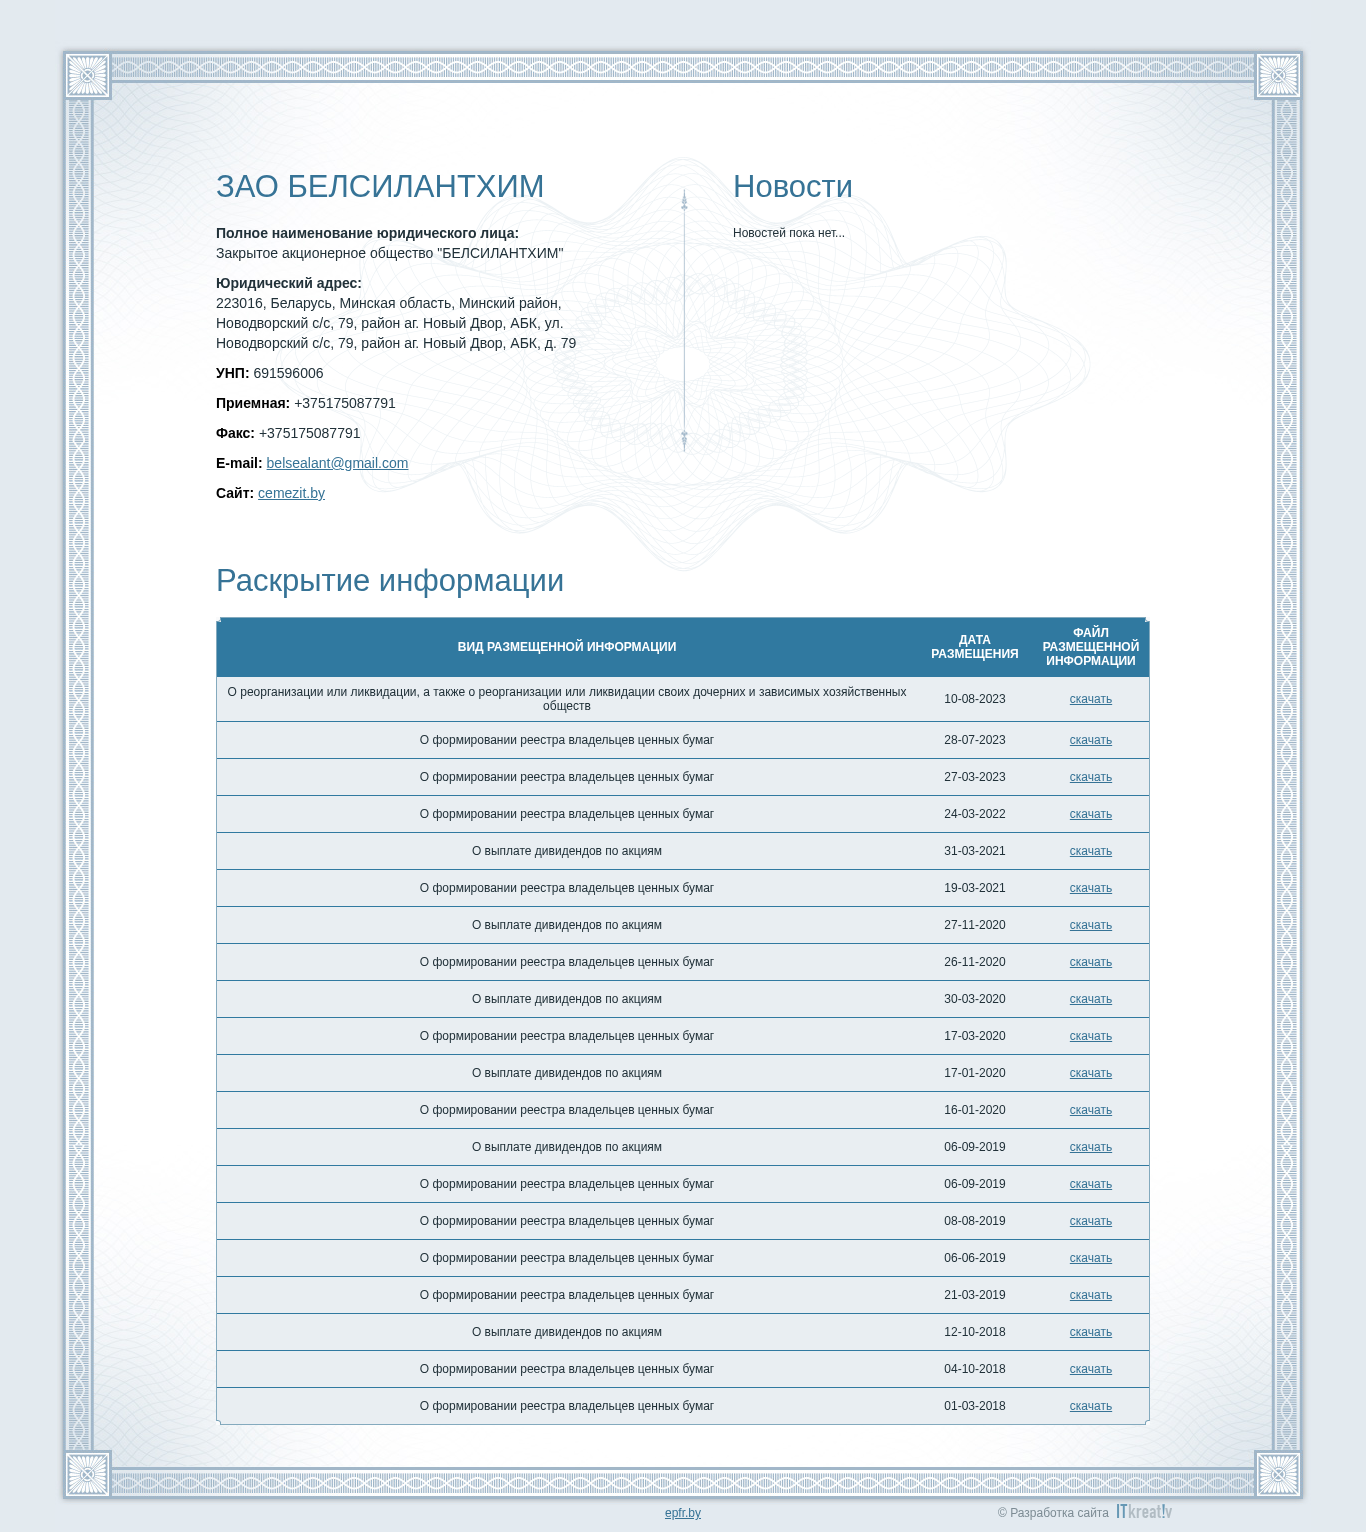Click the 'Файл размещенной информации' column header
This screenshot has width=1366, height=1532.
point(1091,647)
